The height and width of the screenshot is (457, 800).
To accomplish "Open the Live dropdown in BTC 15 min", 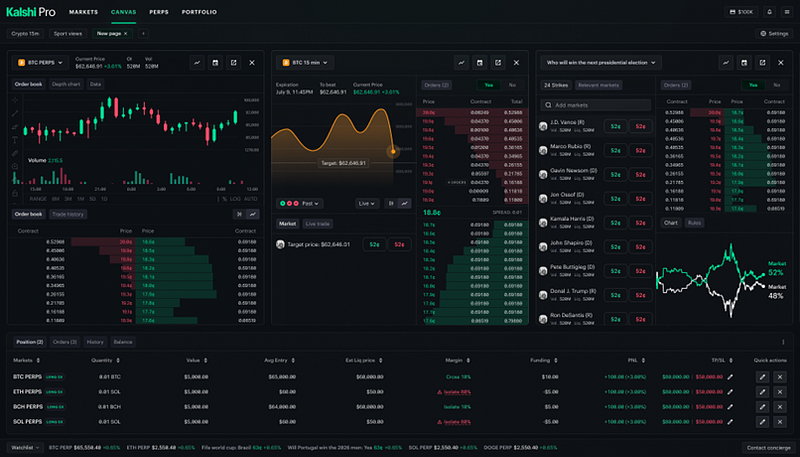I will coord(367,204).
